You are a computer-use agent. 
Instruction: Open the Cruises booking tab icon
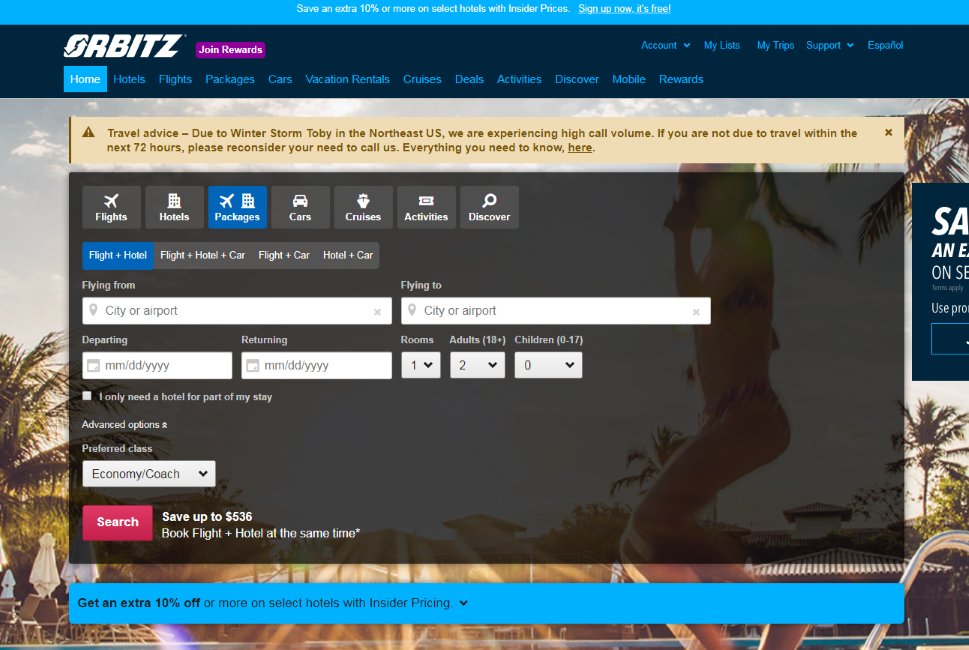click(x=362, y=201)
